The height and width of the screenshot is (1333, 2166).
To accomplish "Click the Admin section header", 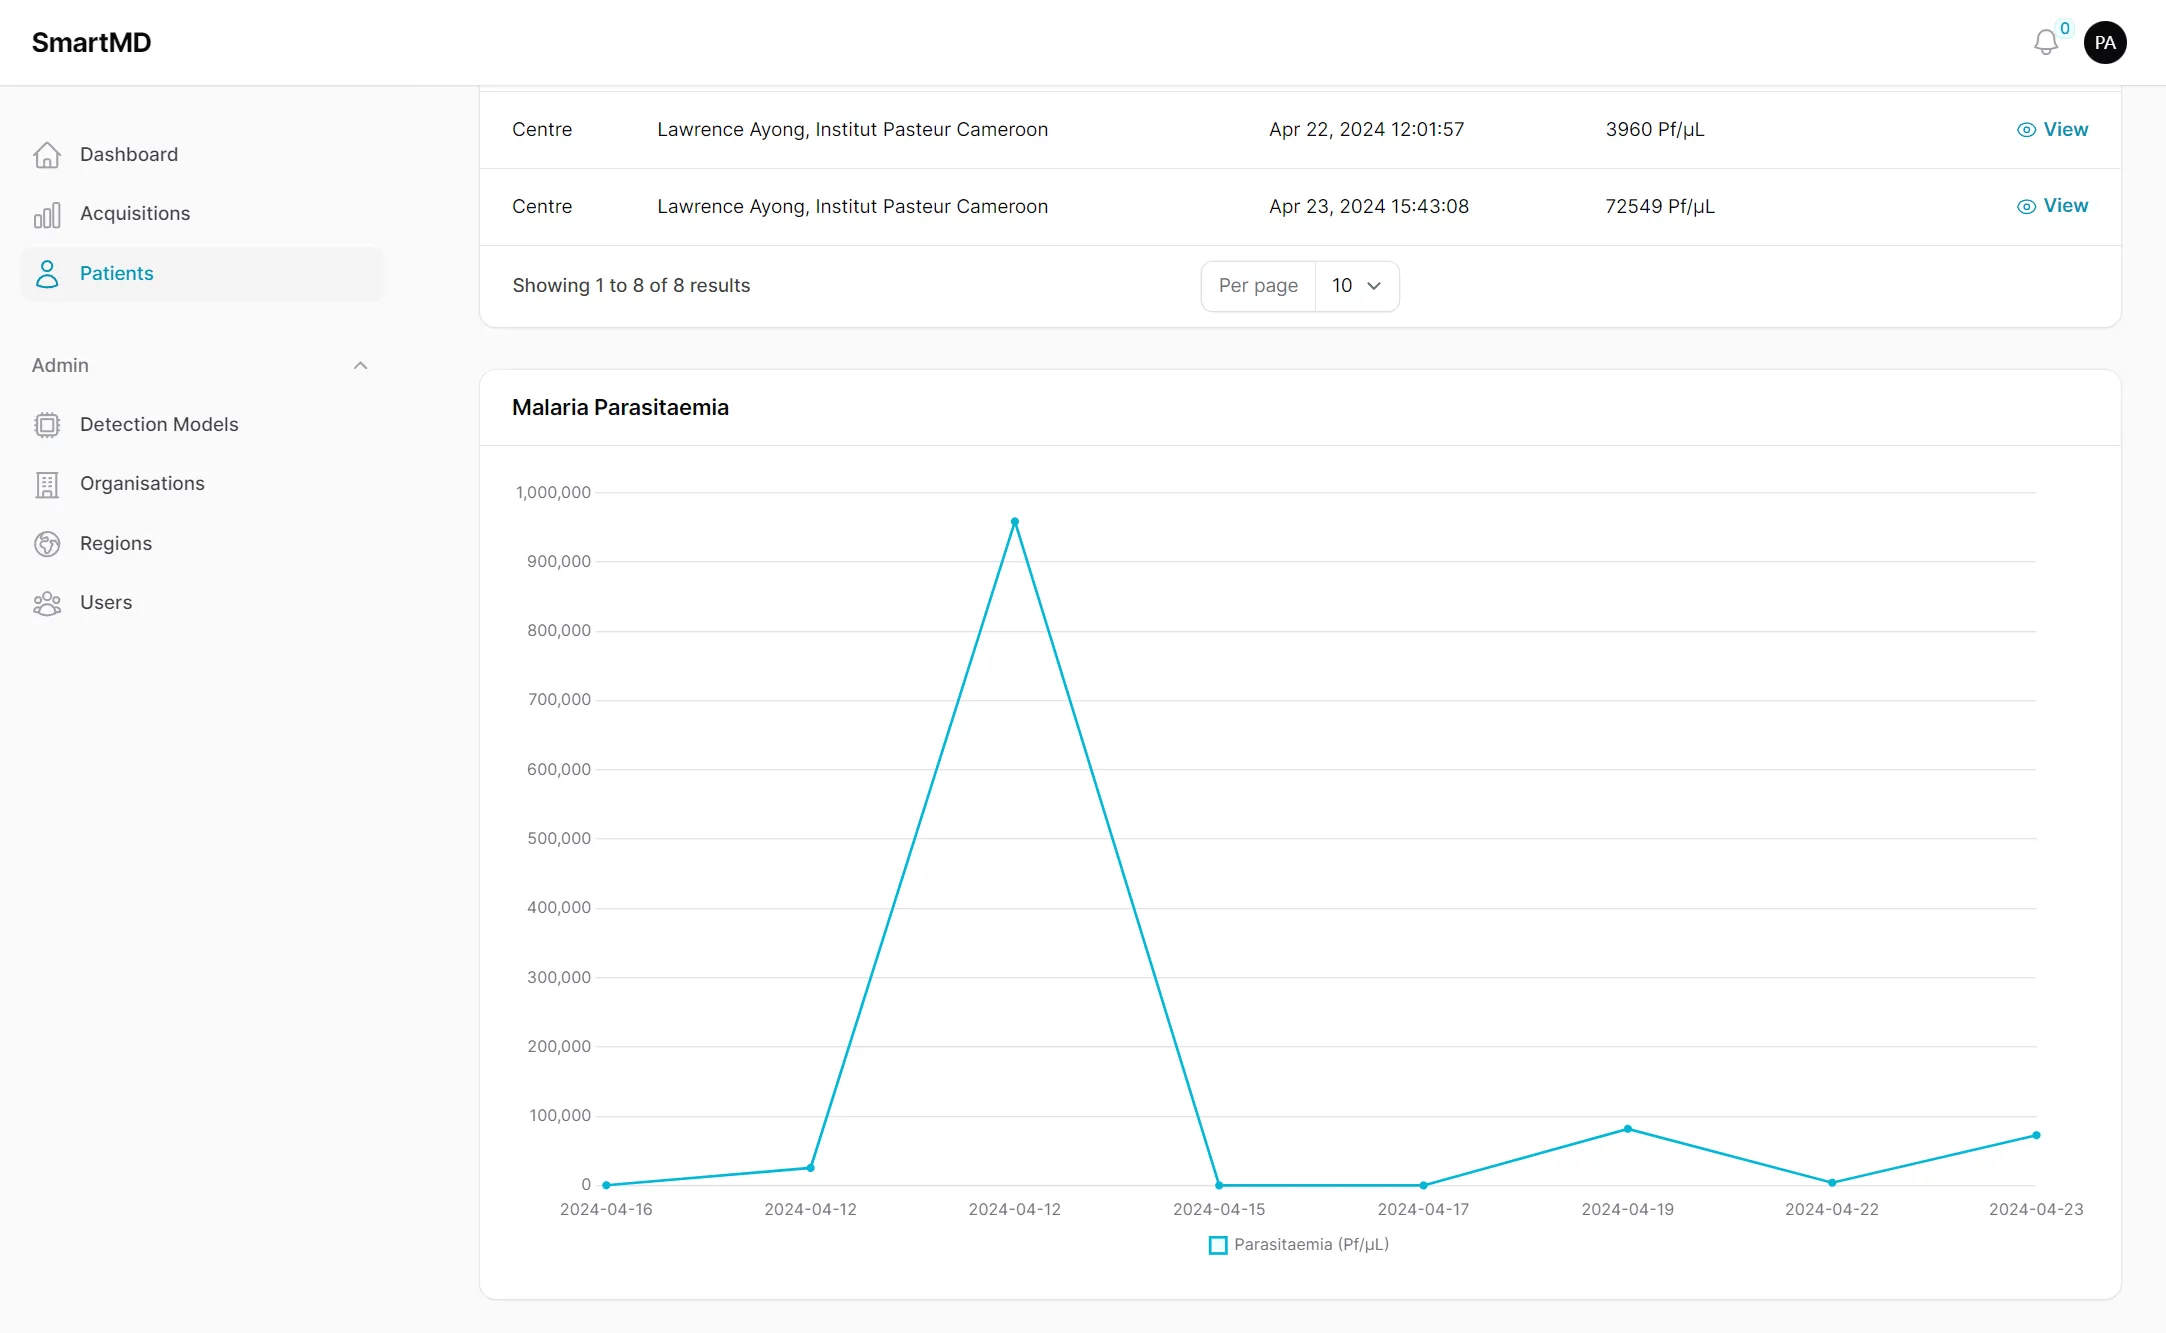I will click(x=60, y=366).
